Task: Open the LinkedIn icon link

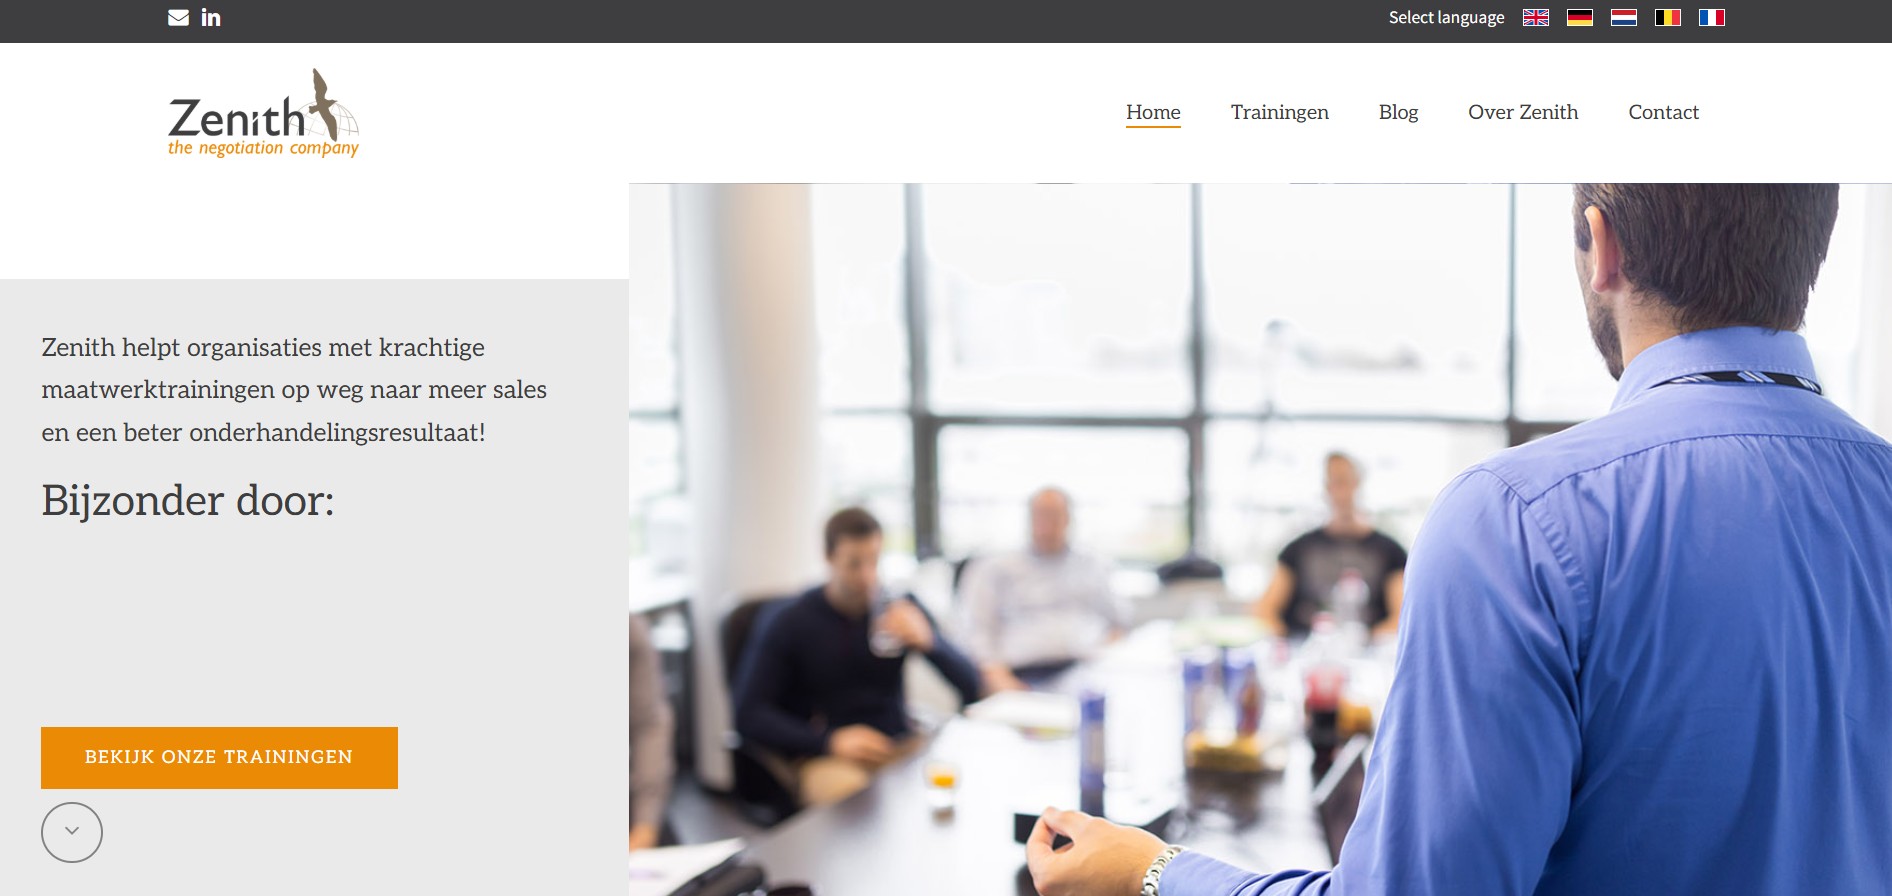Action: click(x=211, y=17)
